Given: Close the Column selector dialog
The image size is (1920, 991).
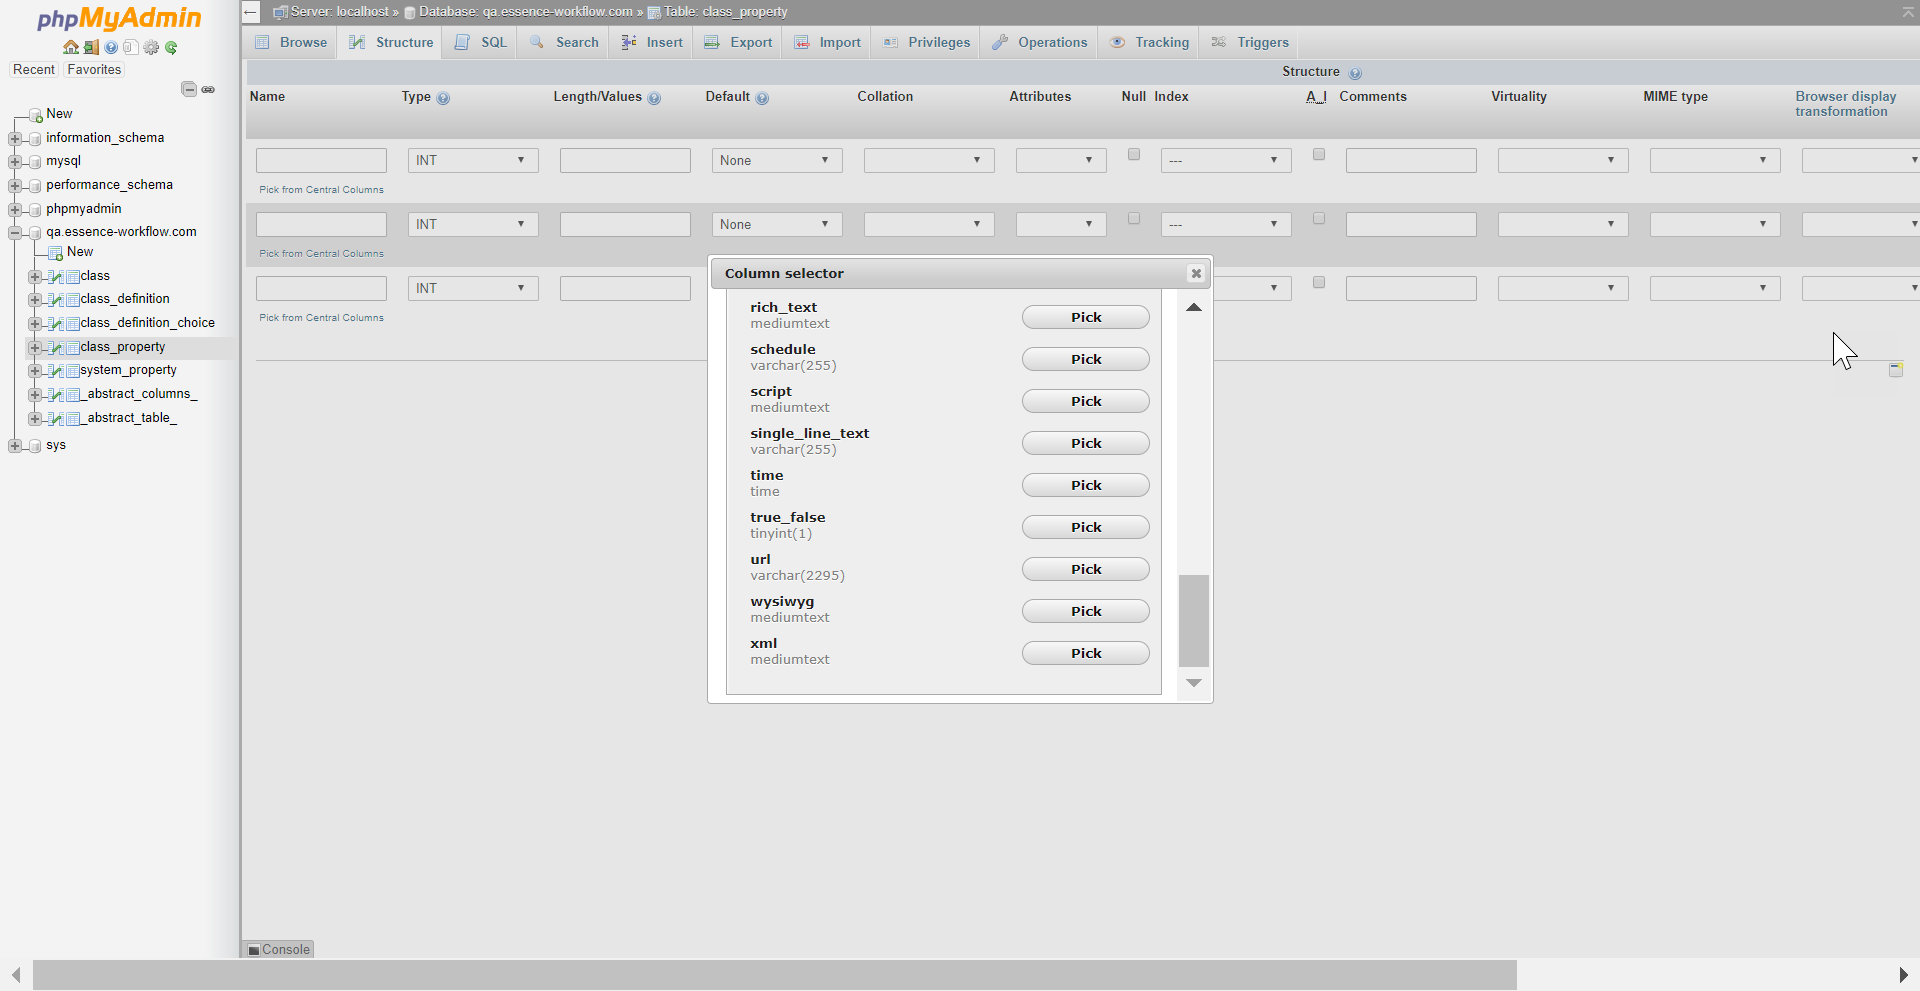Looking at the screenshot, I should click(x=1196, y=273).
